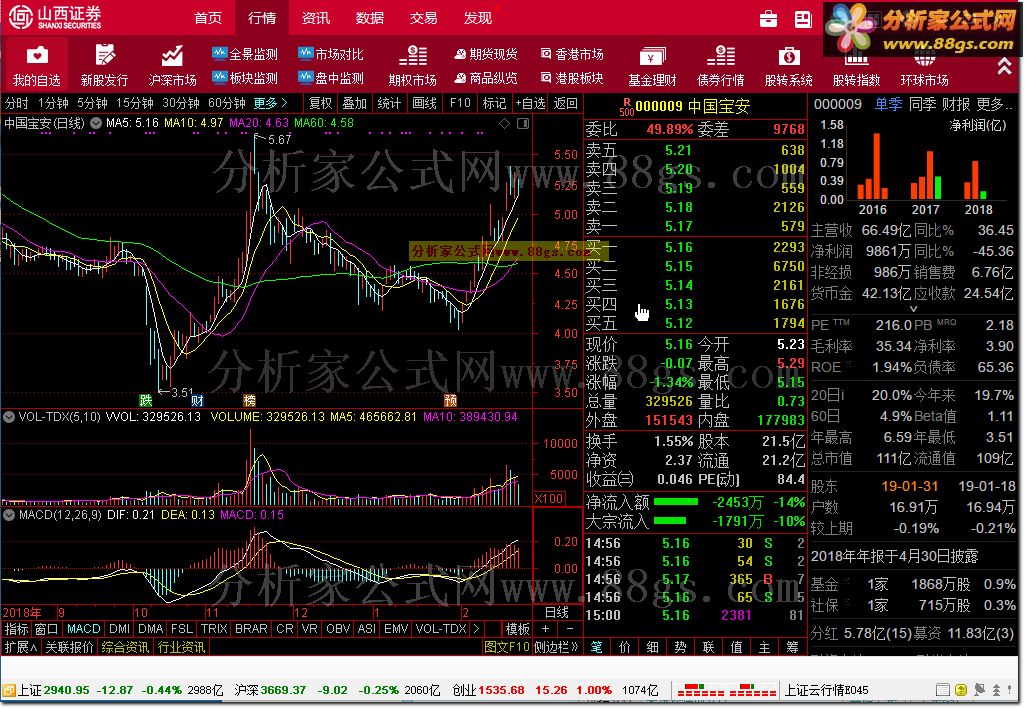Switch to 交易 tab
This screenshot has width=1025, height=708.
click(423, 18)
